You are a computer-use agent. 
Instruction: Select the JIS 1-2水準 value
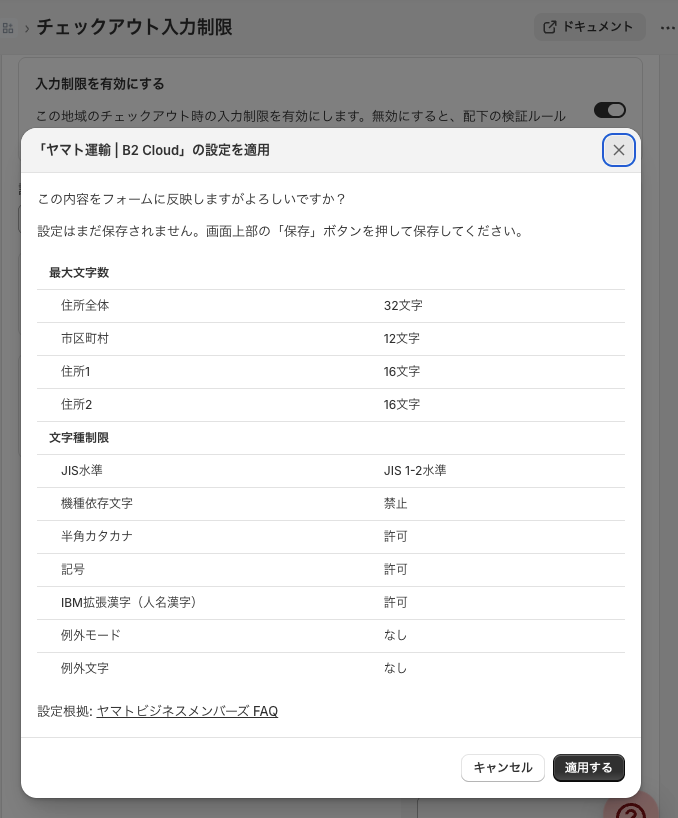pos(415,470)
